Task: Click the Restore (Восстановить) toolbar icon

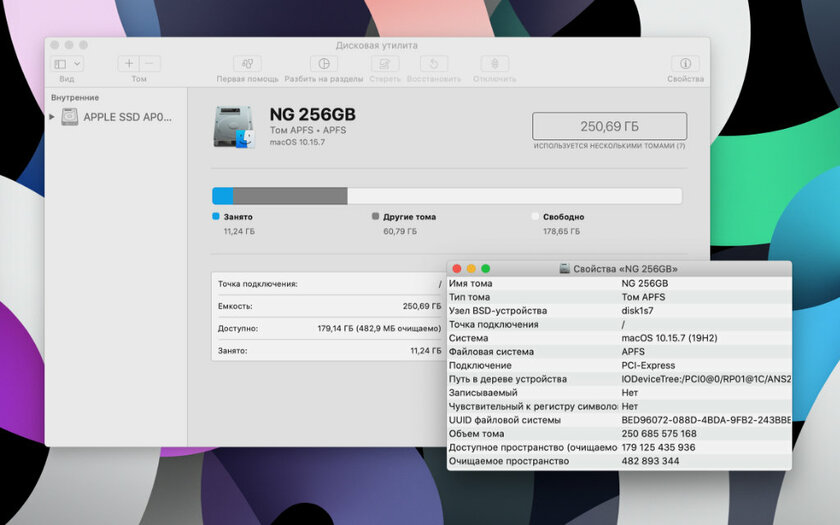Action: 433,64
